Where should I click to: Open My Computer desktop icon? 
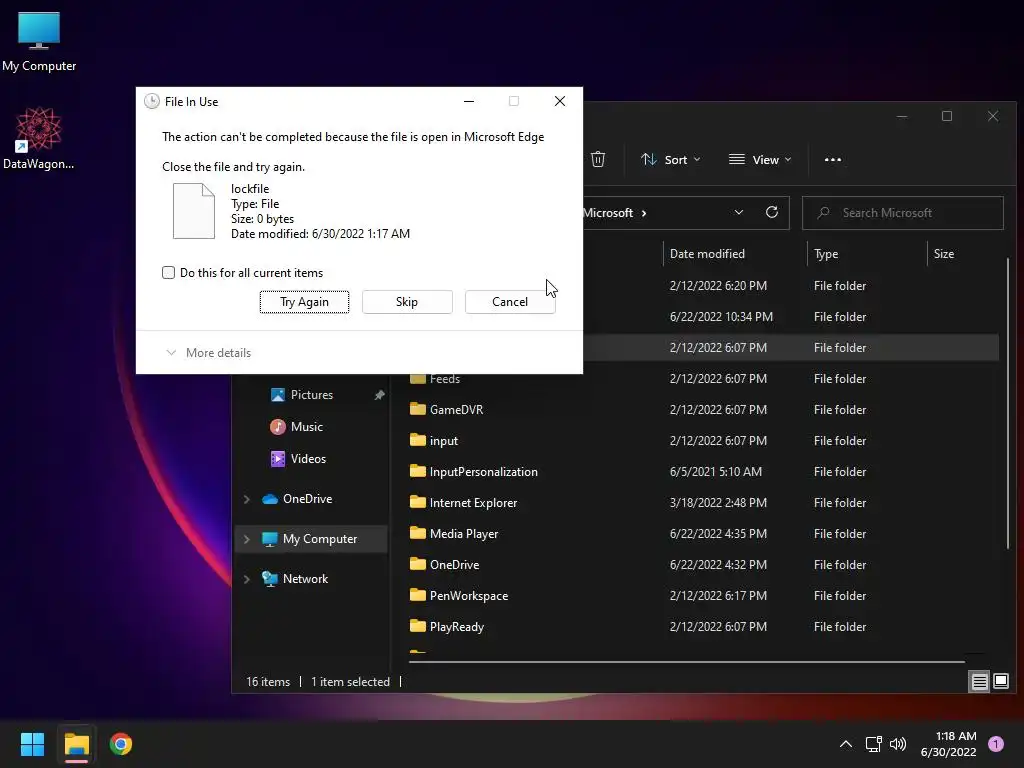click(x=39, y=42)
